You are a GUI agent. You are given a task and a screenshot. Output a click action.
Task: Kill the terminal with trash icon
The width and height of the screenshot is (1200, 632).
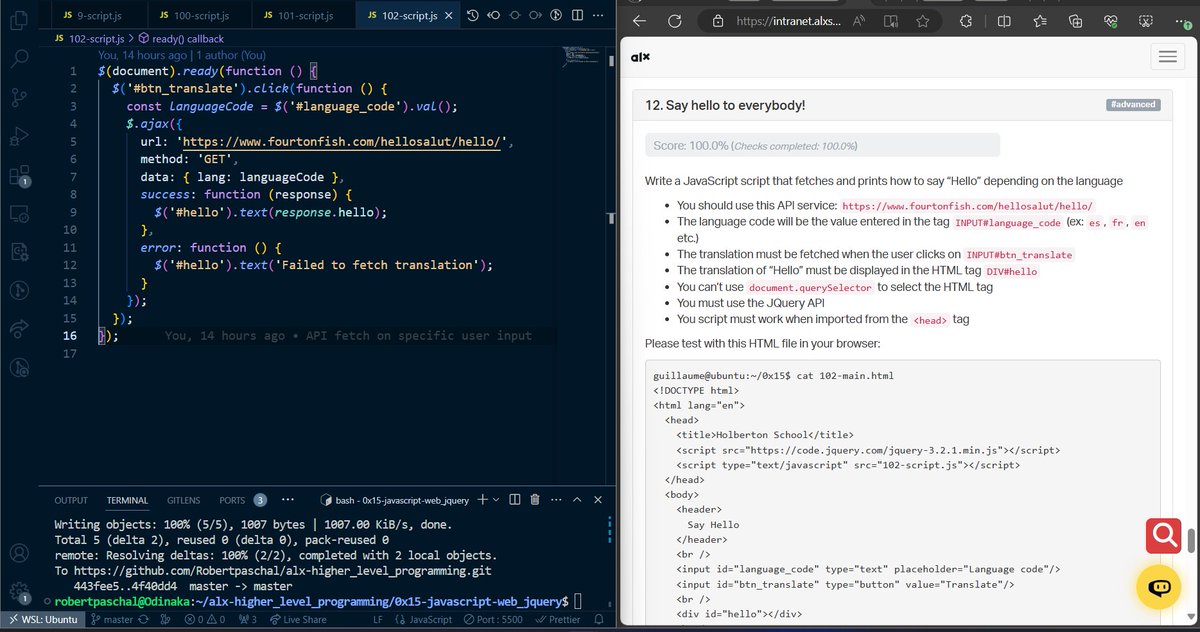(535, 499)
